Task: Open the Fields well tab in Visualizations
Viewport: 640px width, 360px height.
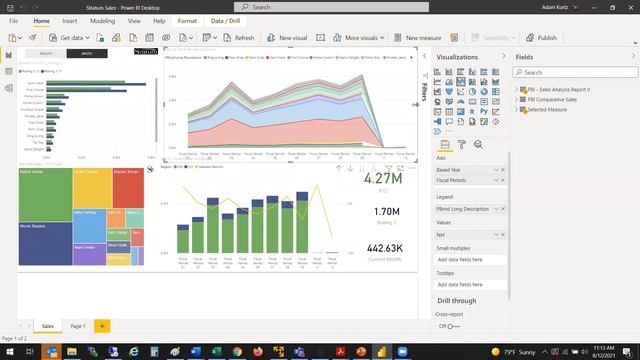Action: coord(445,144)
